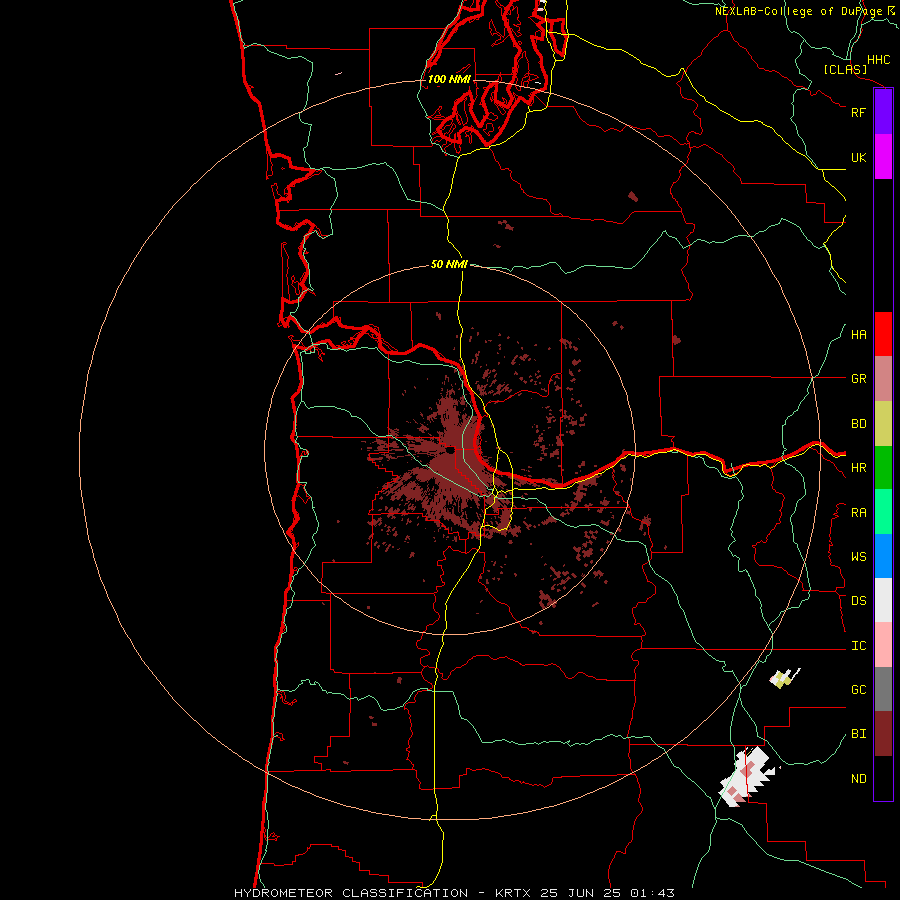Click the BD yellow legend swatch
This screenshot has width=900, height=900.
(883, 424)
